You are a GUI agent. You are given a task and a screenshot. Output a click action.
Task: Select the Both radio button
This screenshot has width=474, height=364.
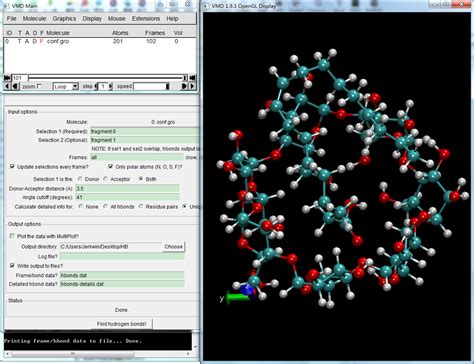click(x=141, y=179)
